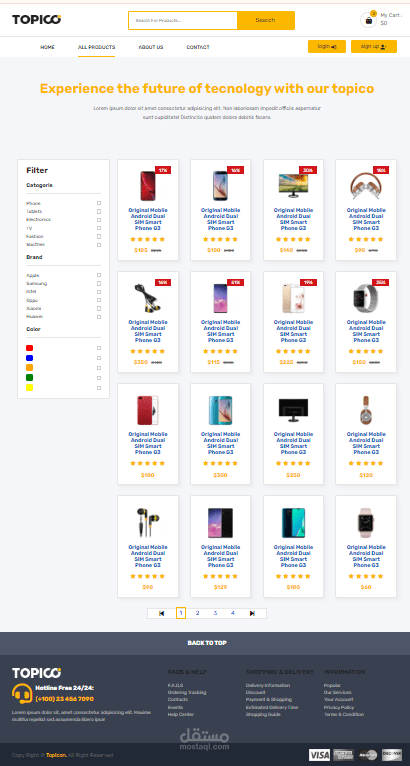This screenshot has height=766, width=410.
Task: Click the orange headset hotline icon
Action: point(22,694)
